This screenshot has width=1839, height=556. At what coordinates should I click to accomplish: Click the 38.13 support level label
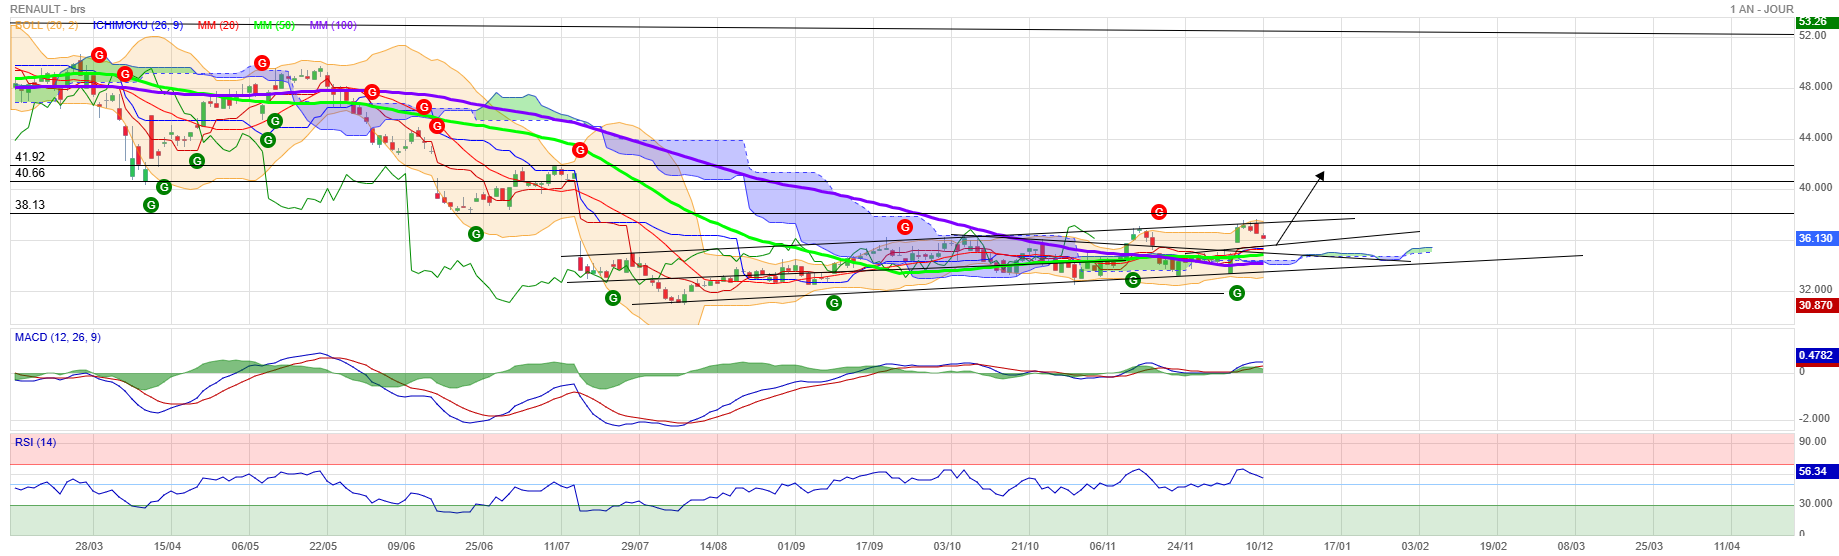(30, 205)
